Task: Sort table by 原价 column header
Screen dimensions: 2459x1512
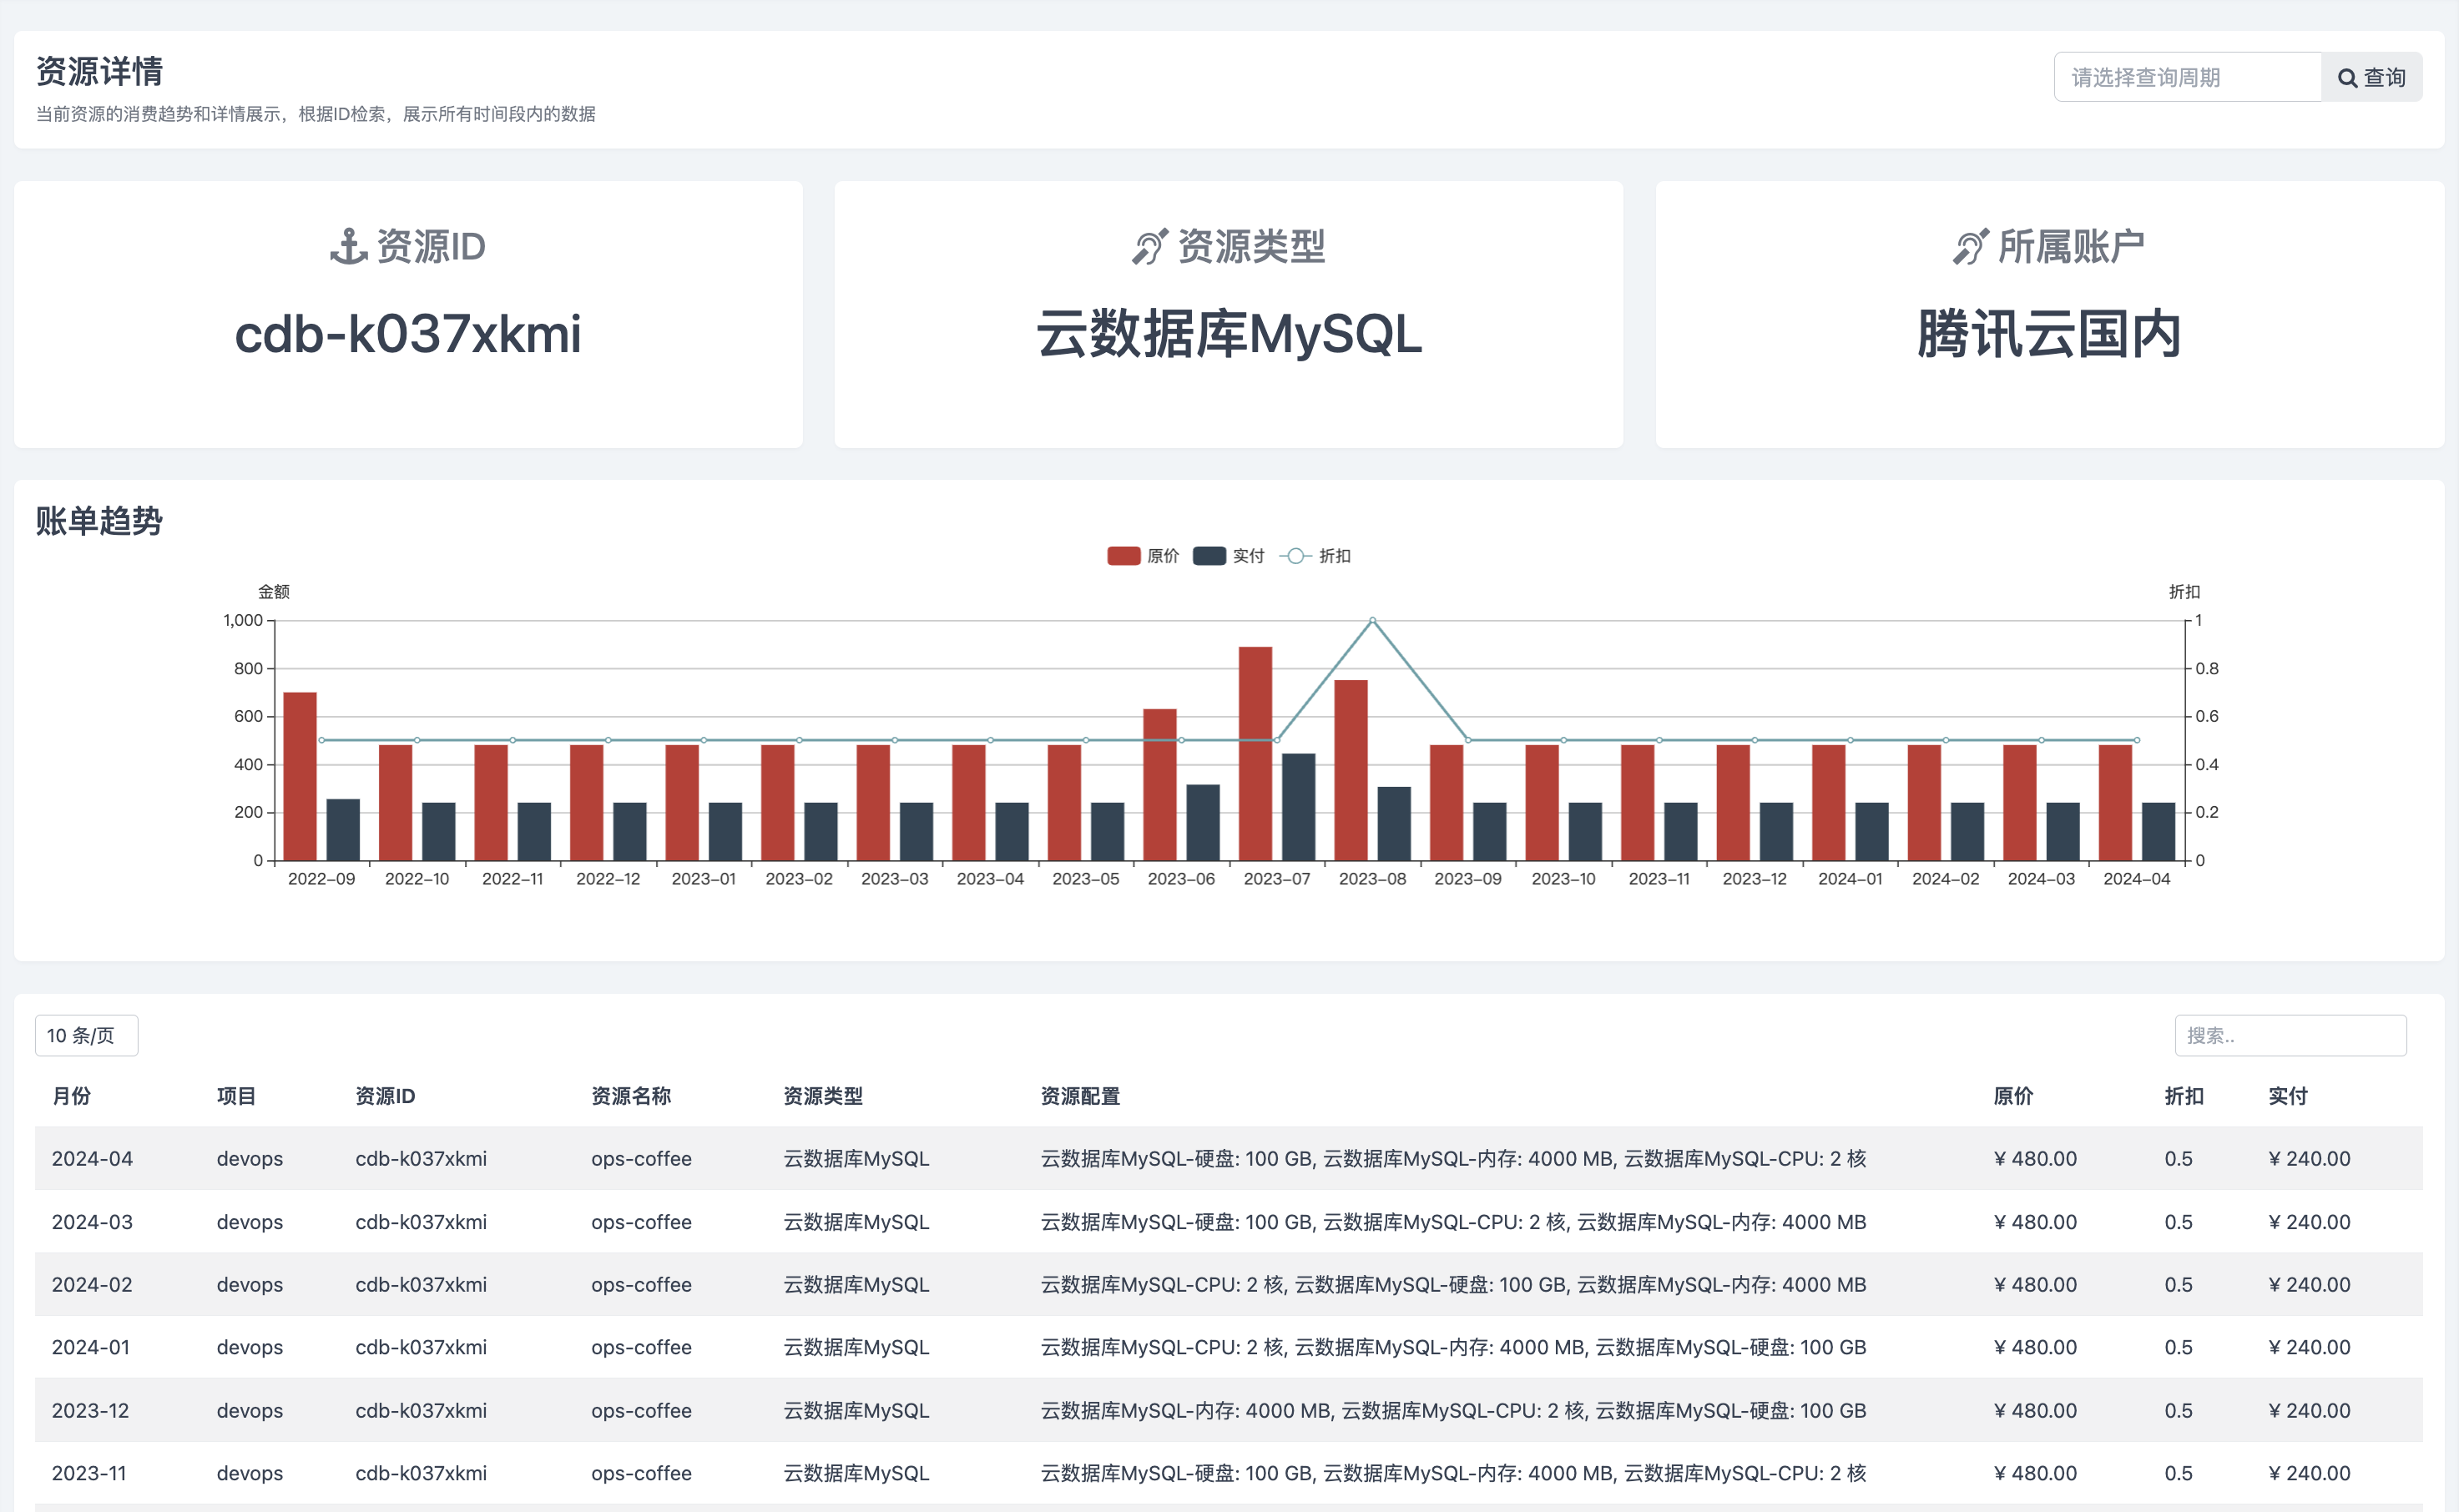Action: 2012,1096
